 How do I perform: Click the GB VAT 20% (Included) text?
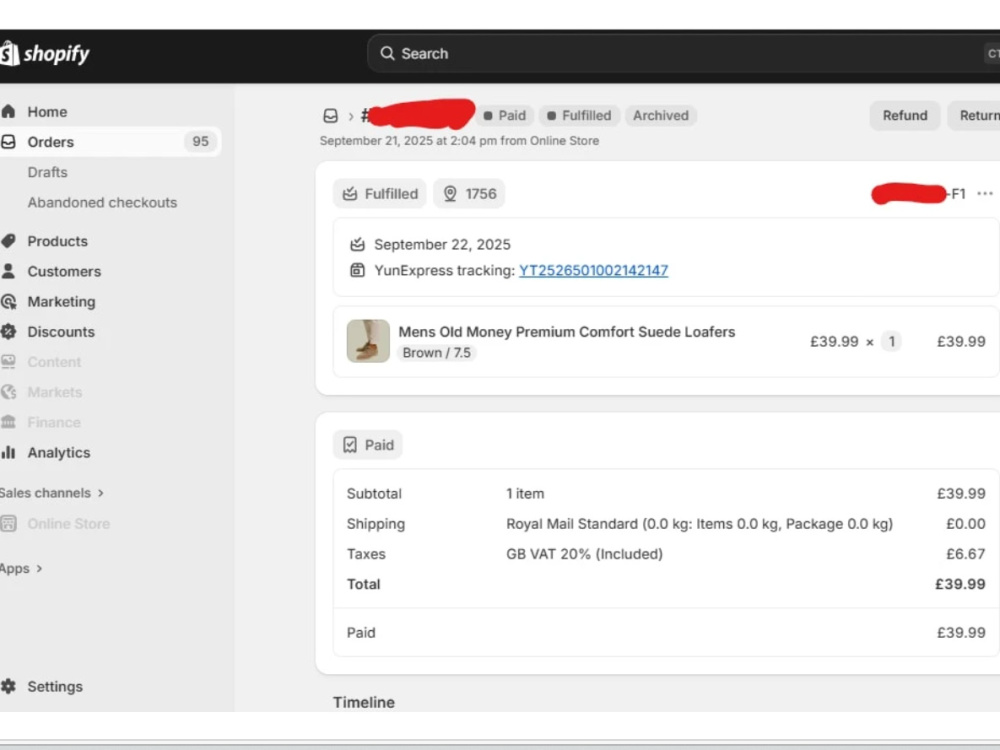click(x=584, y=554)
